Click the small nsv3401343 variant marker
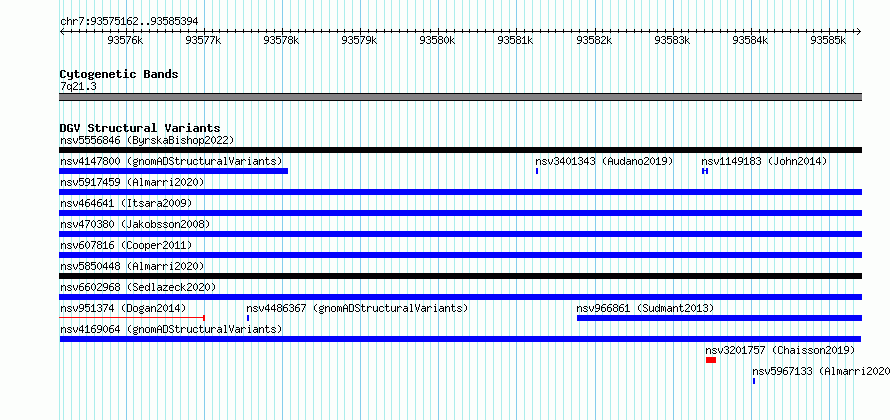Image resolution: width=890 pixels, height=420 pixels. pyautogui.click(x=537, y=171)
